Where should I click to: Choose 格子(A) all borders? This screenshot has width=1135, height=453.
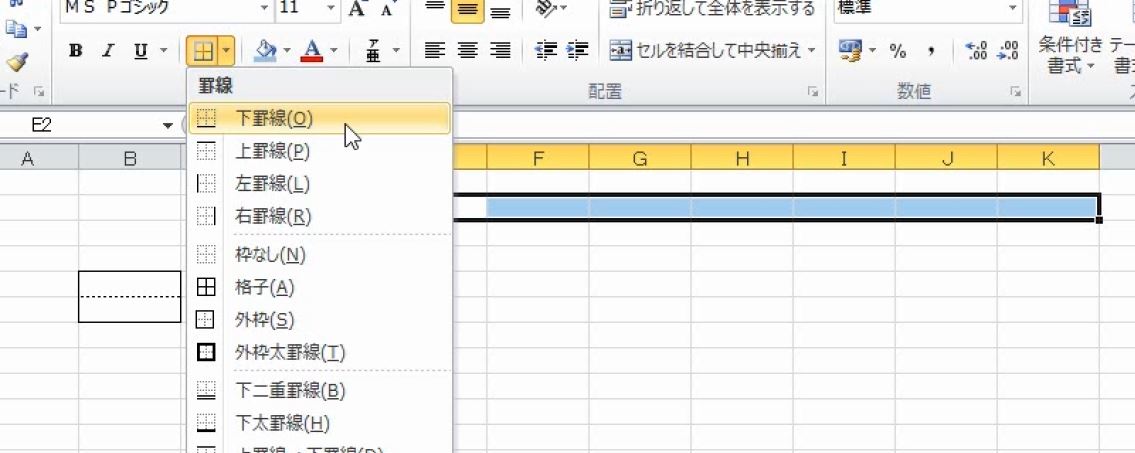pos(319,287)
